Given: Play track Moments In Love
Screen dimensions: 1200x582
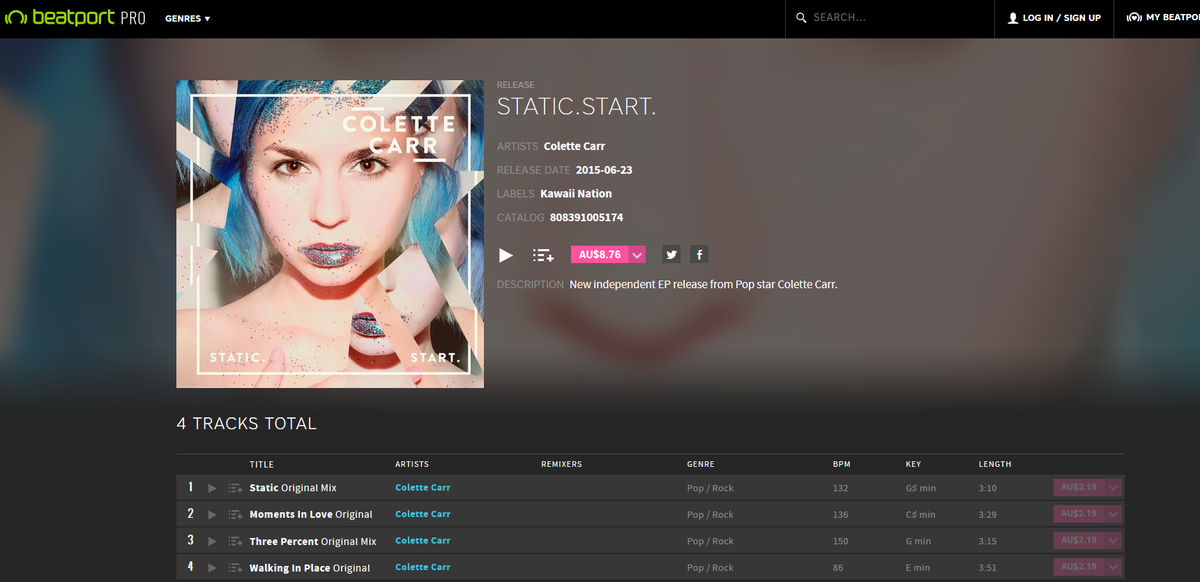Looking at the screenshot, I should tap(212, 514).
